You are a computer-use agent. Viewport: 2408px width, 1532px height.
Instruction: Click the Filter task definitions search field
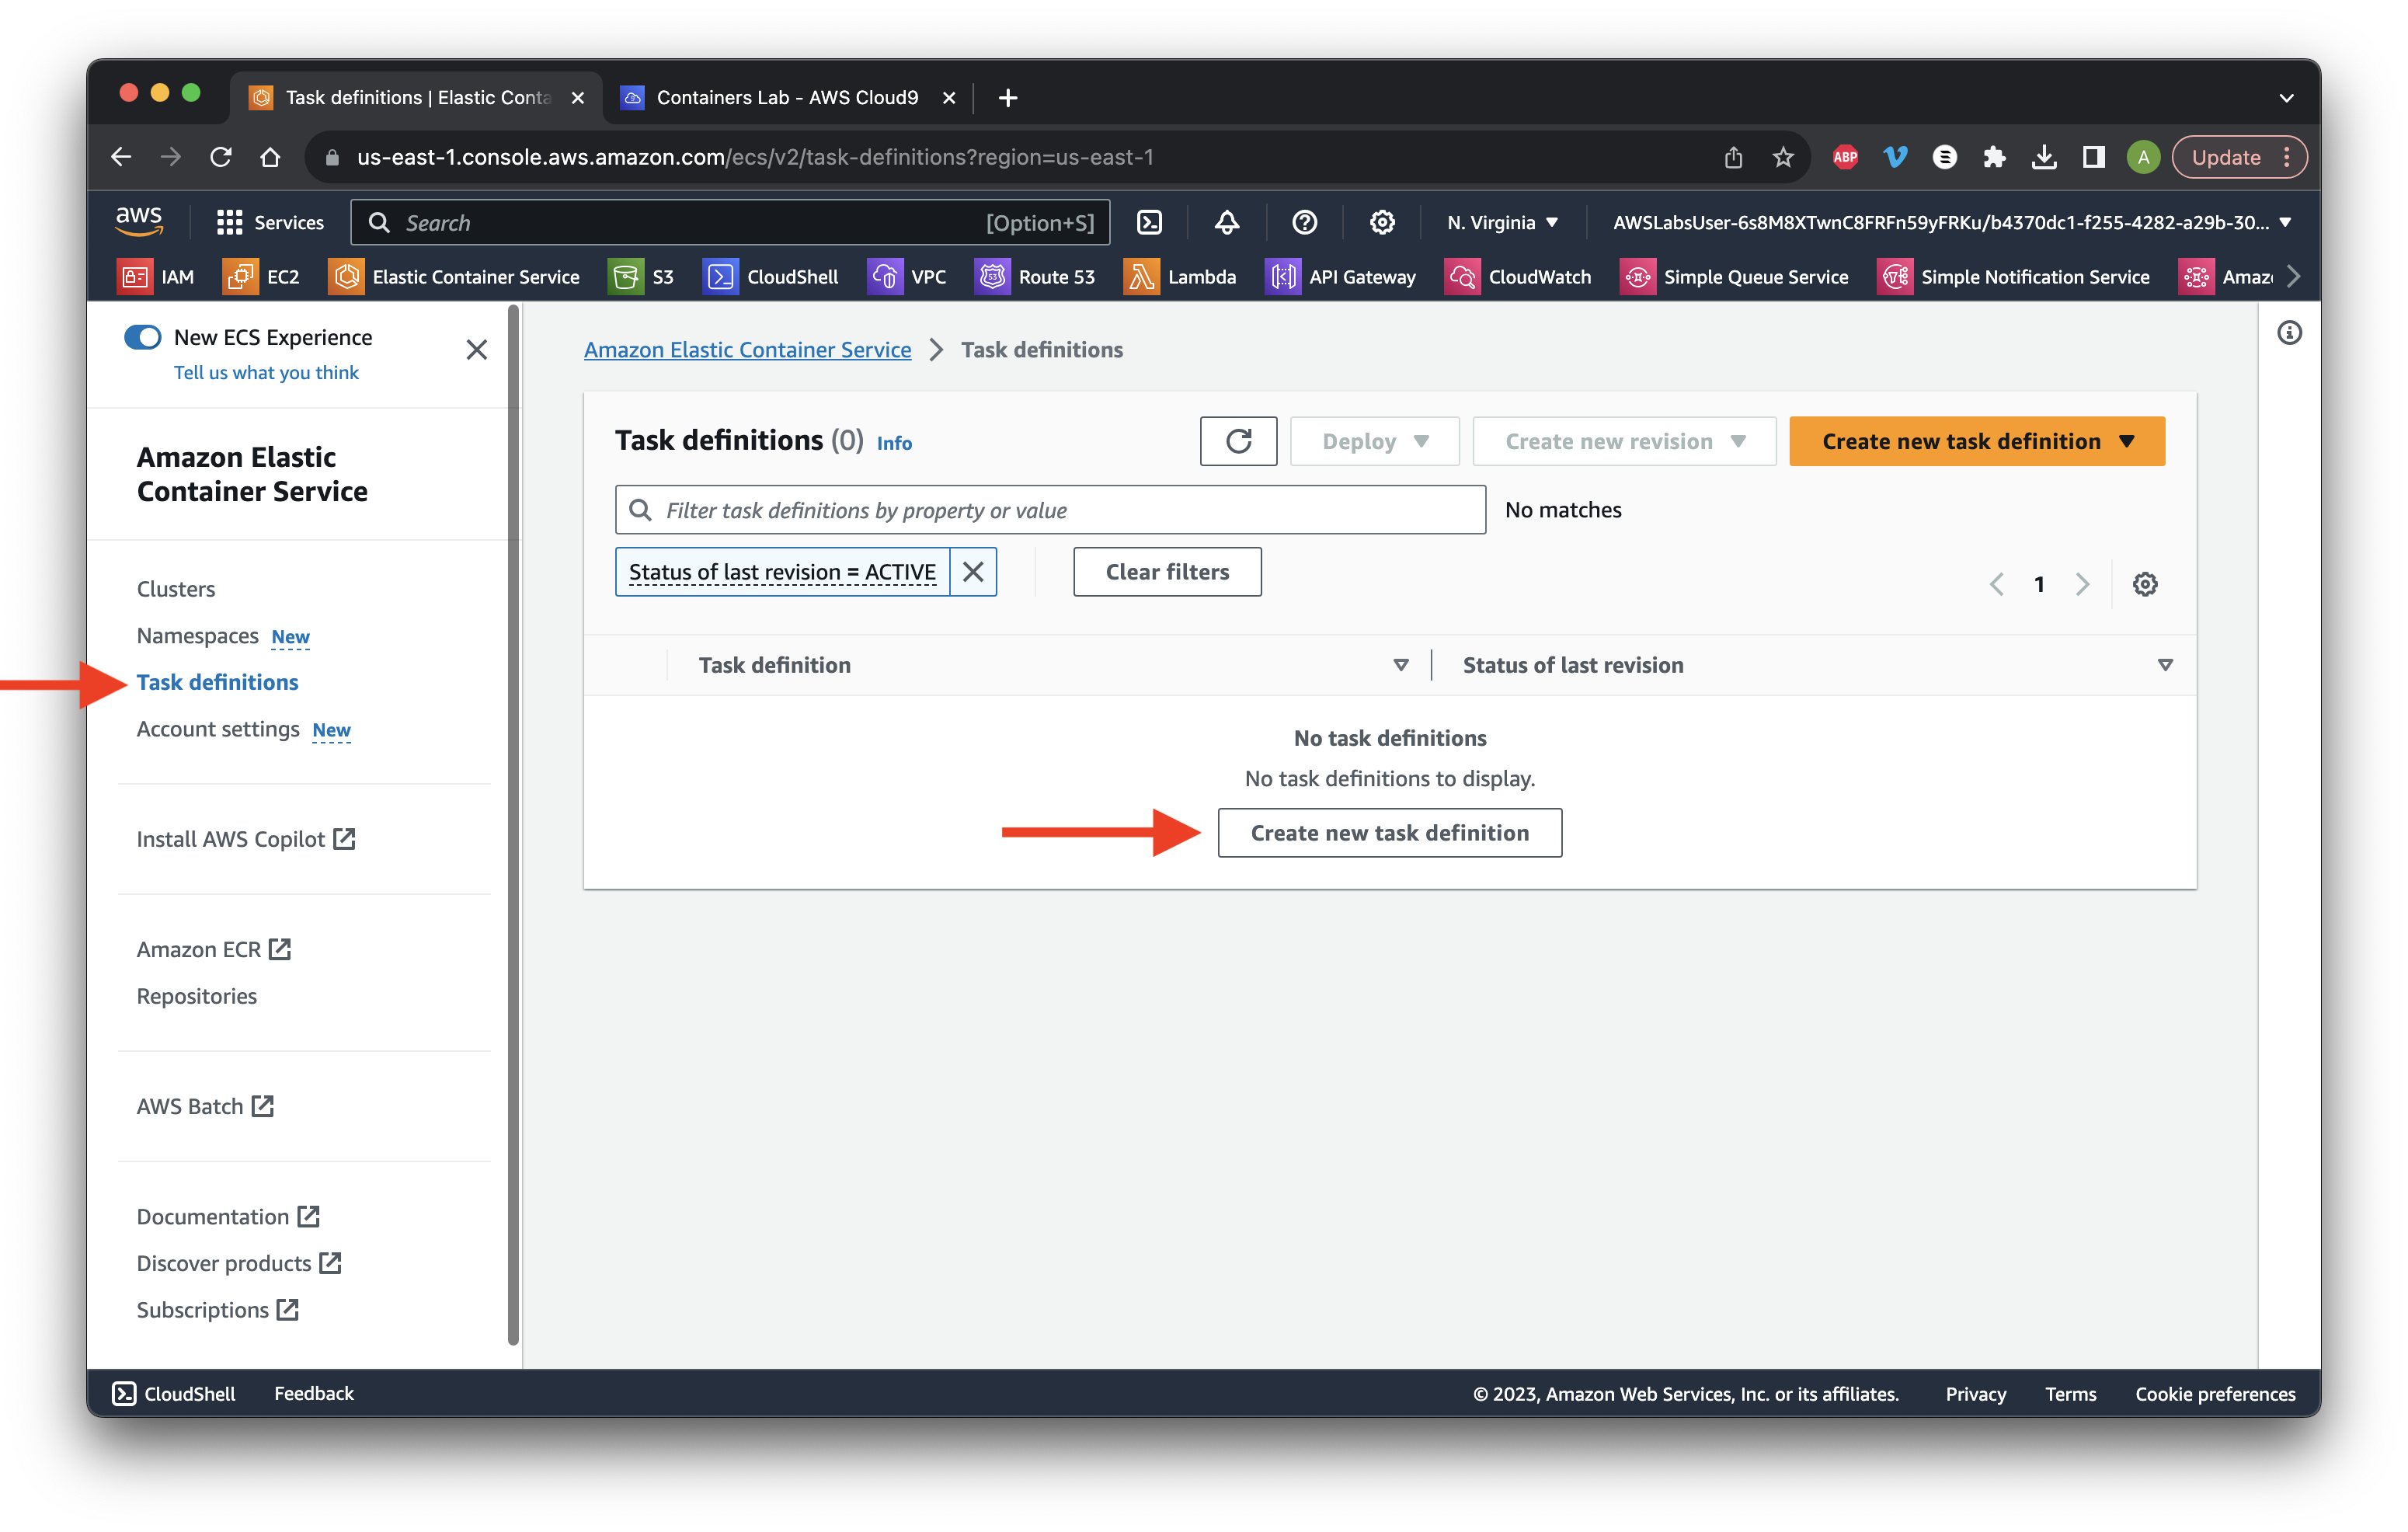(x=1050, y=510)
